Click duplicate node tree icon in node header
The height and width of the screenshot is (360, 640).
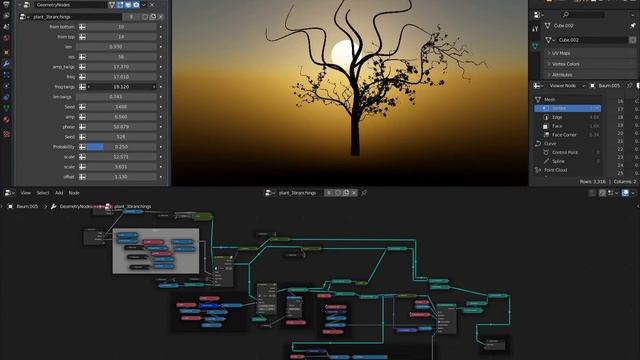point(346,193)
